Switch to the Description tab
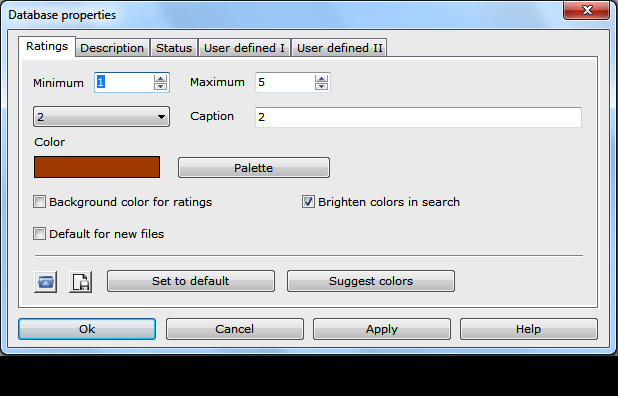Image resolution: width=618 pixels, height=396 pixels. coord(112,48)
